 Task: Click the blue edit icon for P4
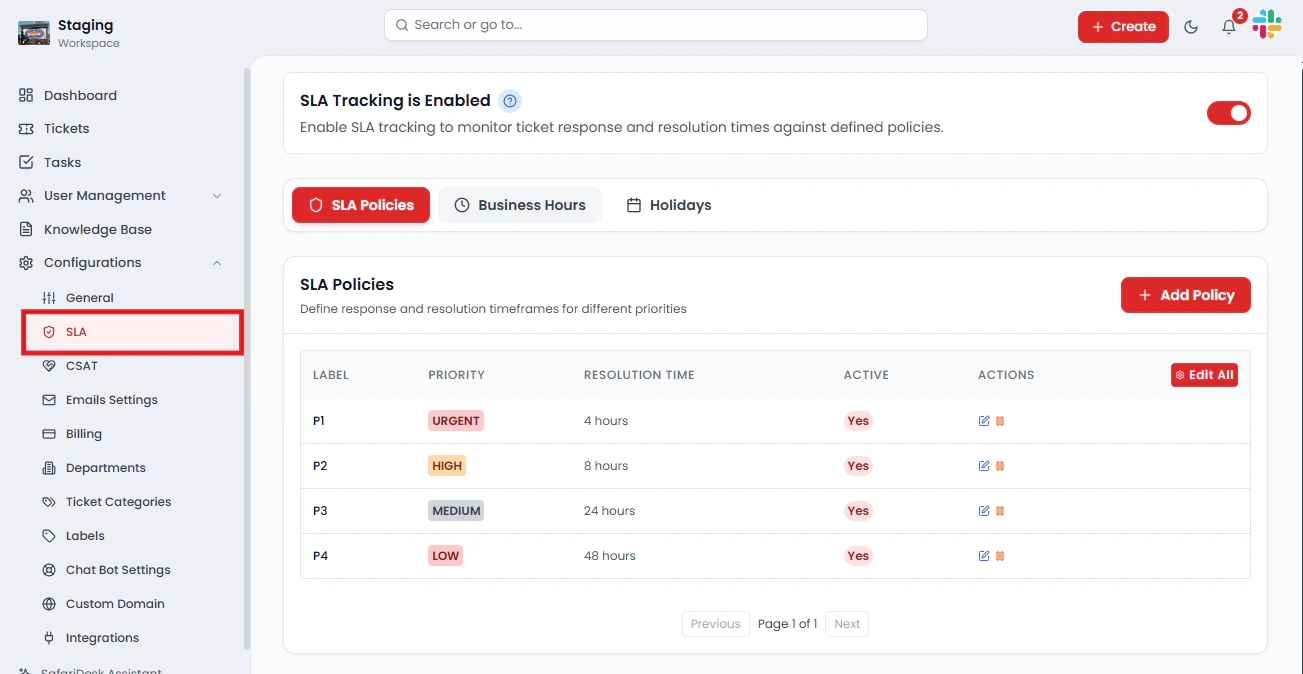(x=984, y=556)
